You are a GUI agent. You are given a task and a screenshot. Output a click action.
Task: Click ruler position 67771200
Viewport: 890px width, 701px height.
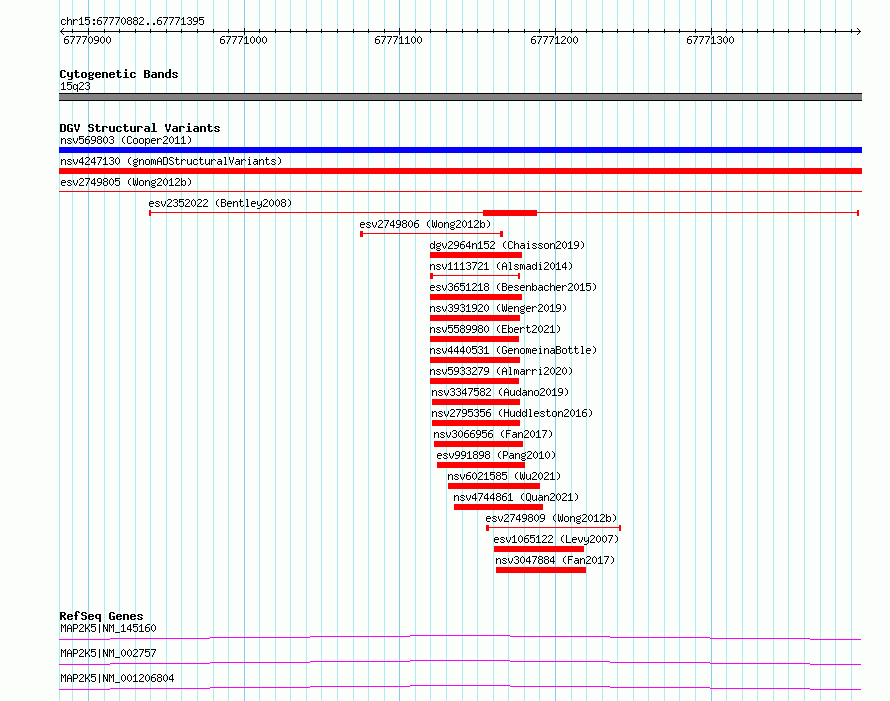(x=554, y=40)
